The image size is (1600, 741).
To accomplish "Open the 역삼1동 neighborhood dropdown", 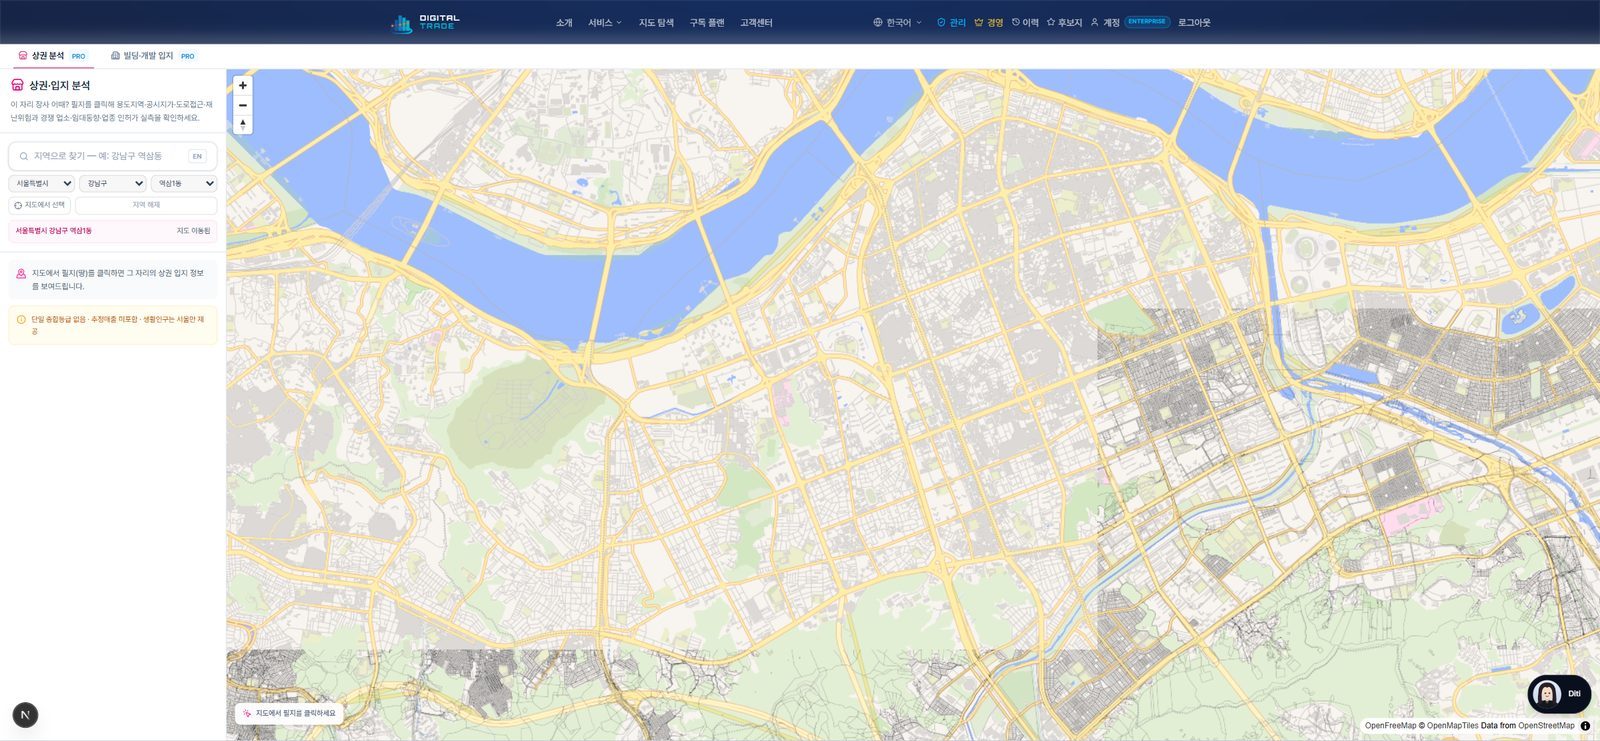I will click(x=184, y=183).
